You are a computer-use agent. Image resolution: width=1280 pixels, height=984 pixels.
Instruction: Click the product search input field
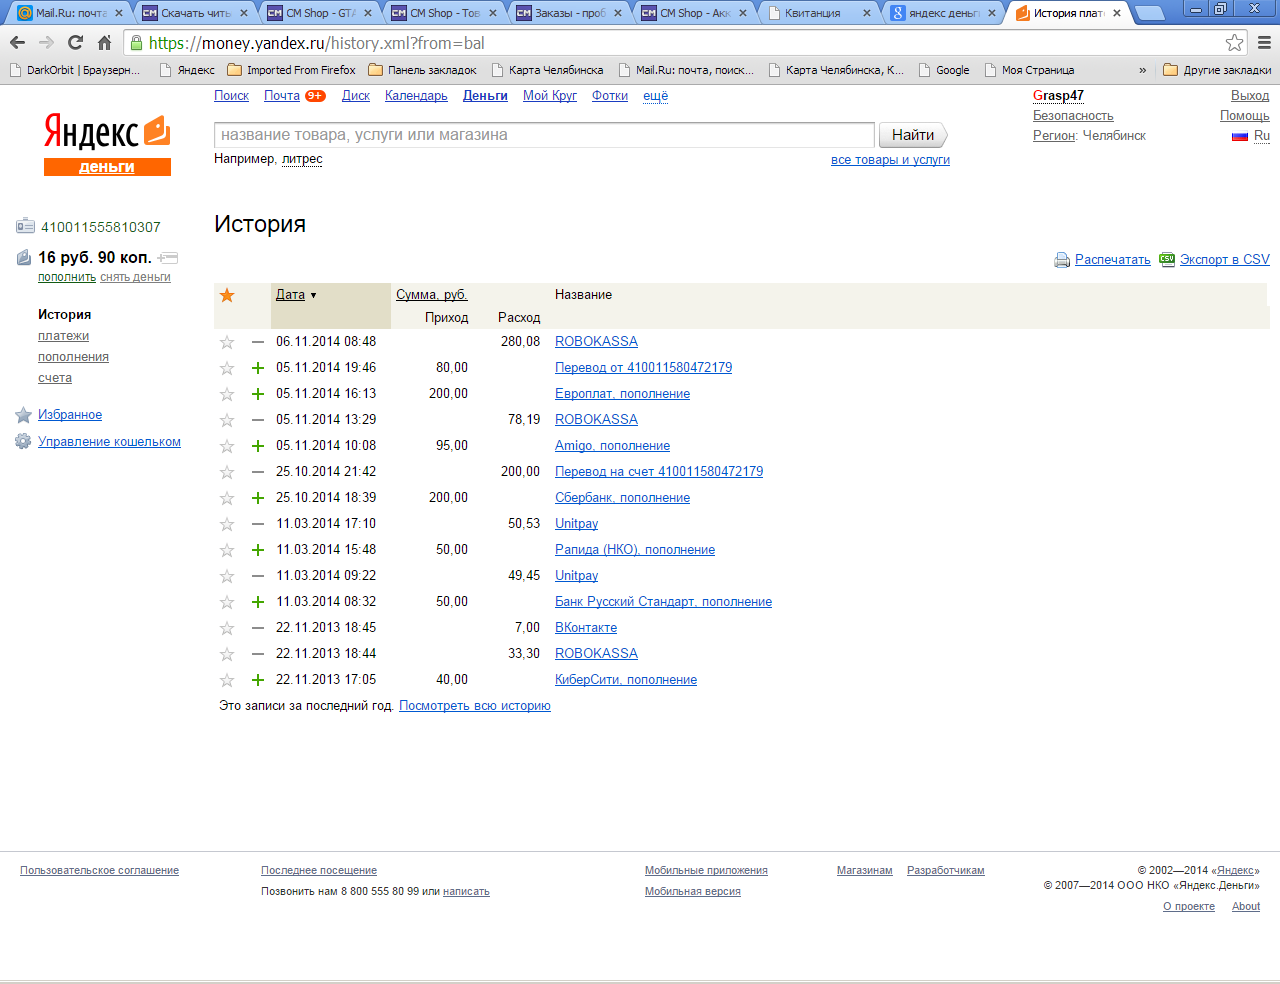tap(544, 135)
